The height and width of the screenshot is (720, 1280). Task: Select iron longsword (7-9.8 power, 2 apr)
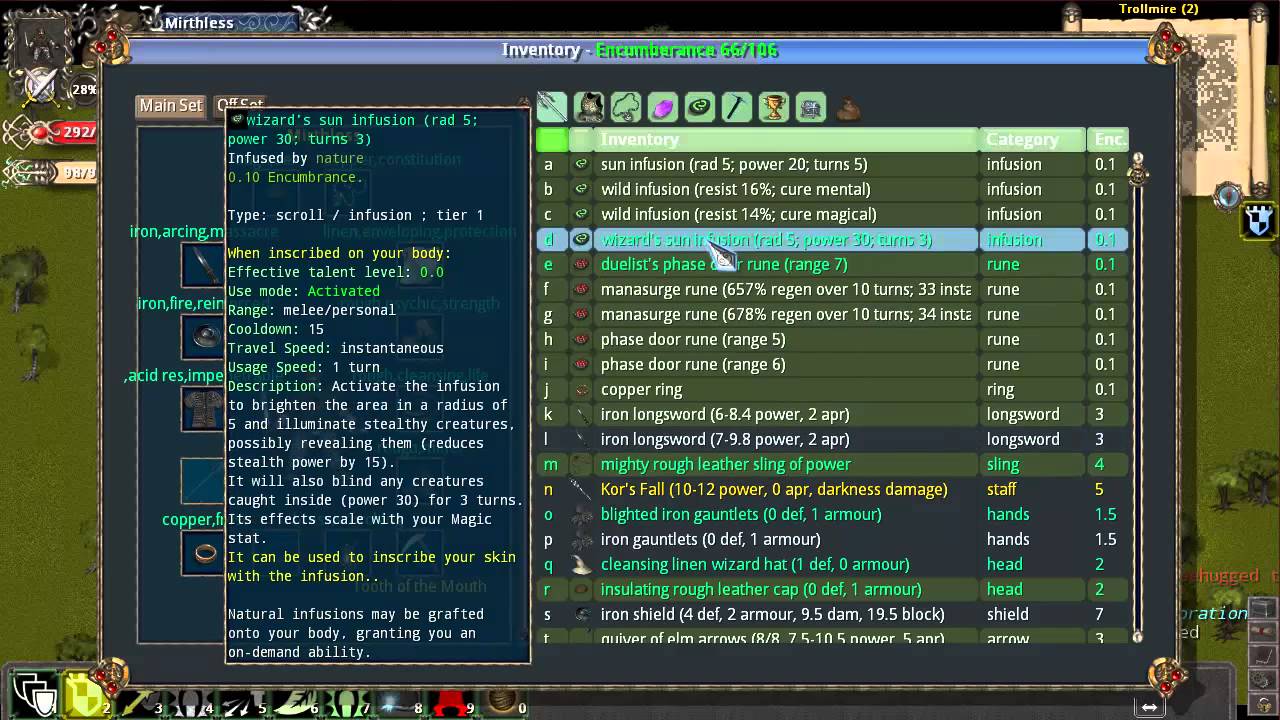(832, 439)
